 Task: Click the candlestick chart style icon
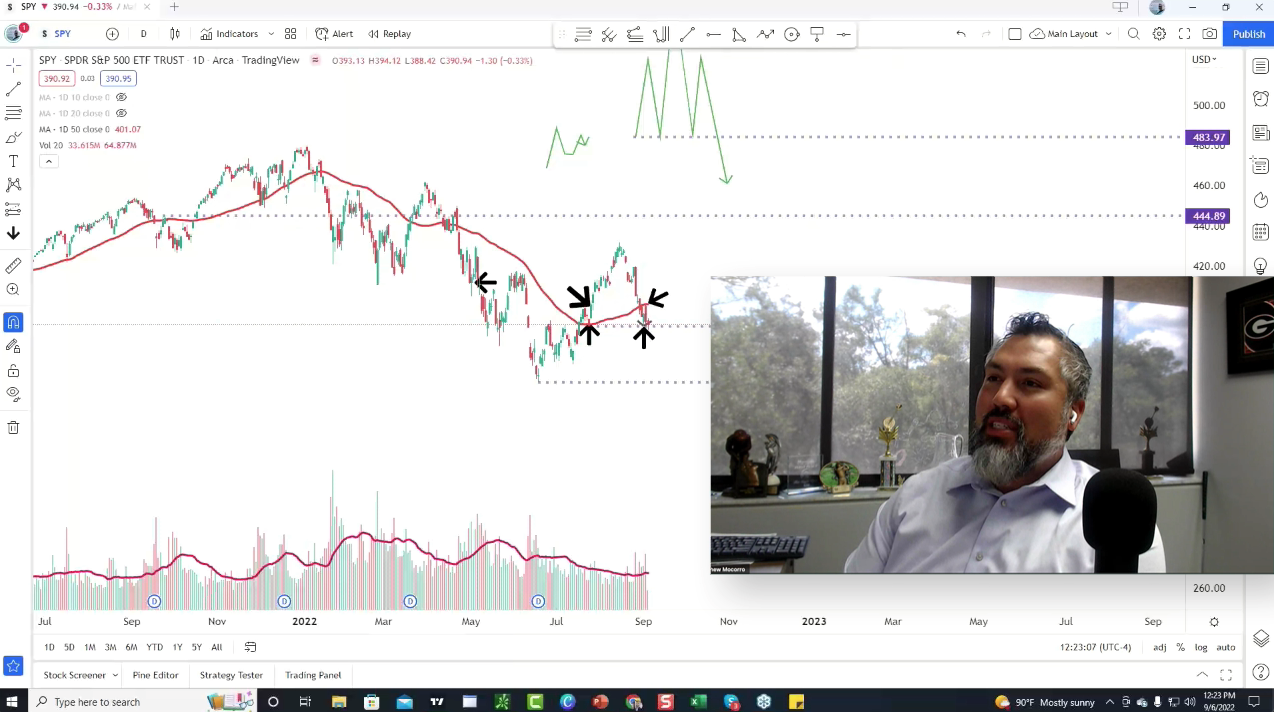[x=175, y=34]
